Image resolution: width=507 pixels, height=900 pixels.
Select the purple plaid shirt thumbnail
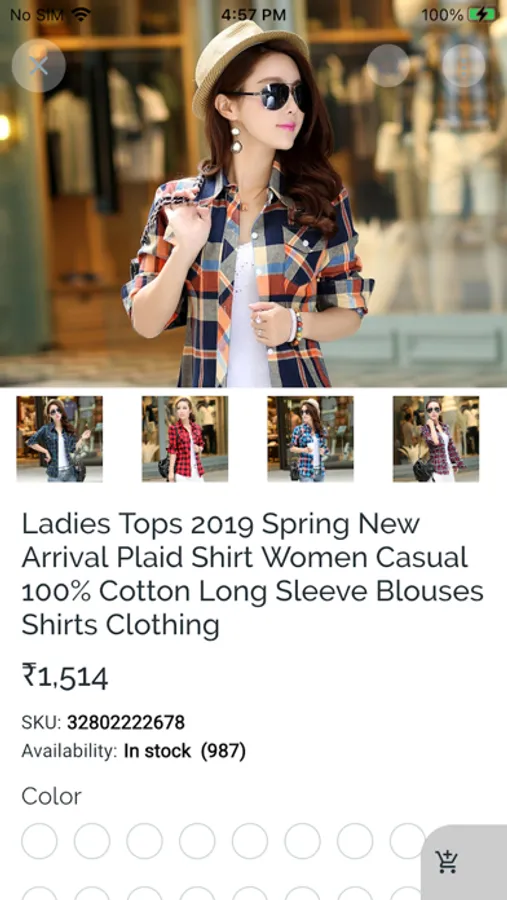click(x=436, y=439)
